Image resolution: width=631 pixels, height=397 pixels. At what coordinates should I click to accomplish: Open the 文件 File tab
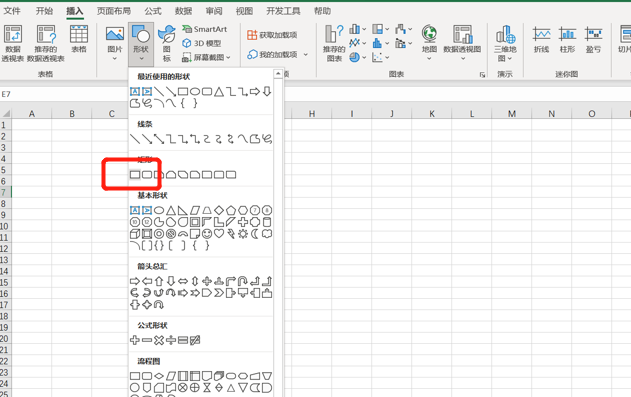tap(12, 11)
